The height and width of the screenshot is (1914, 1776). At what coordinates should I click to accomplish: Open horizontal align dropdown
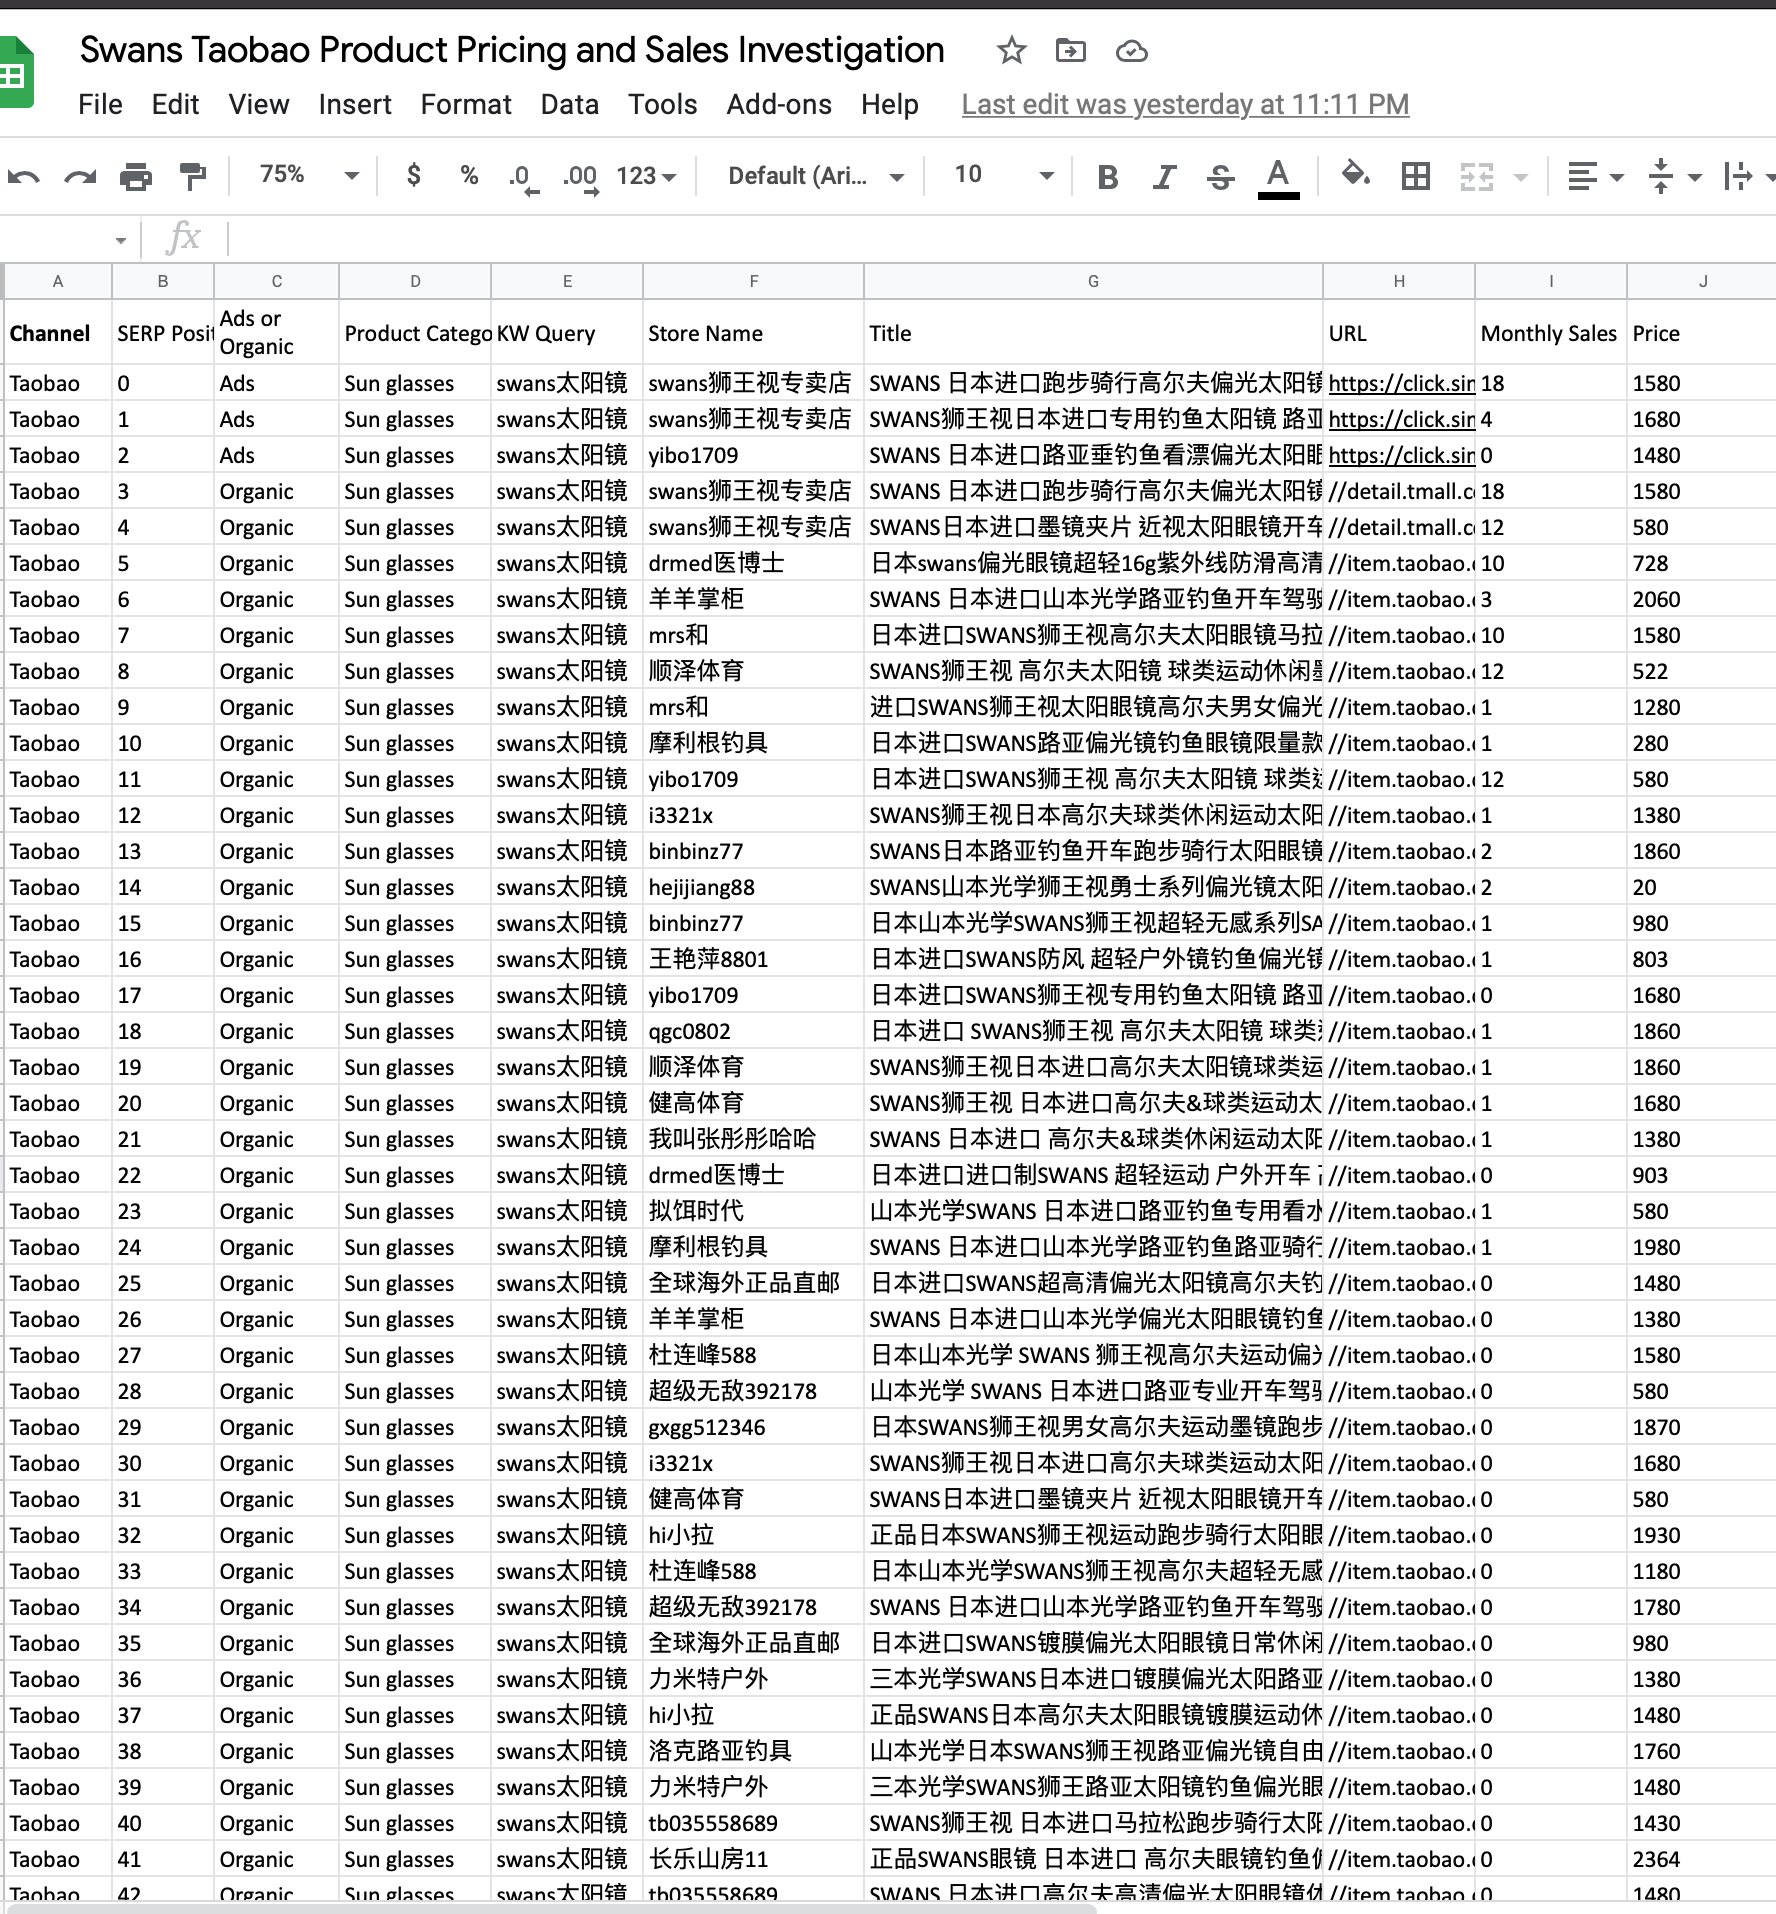(x=1595, y=177)
